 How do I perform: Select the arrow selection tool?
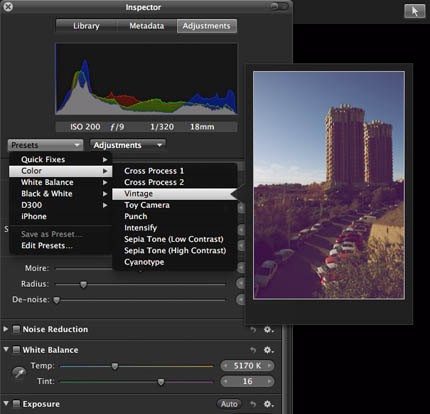click(415, 11)
